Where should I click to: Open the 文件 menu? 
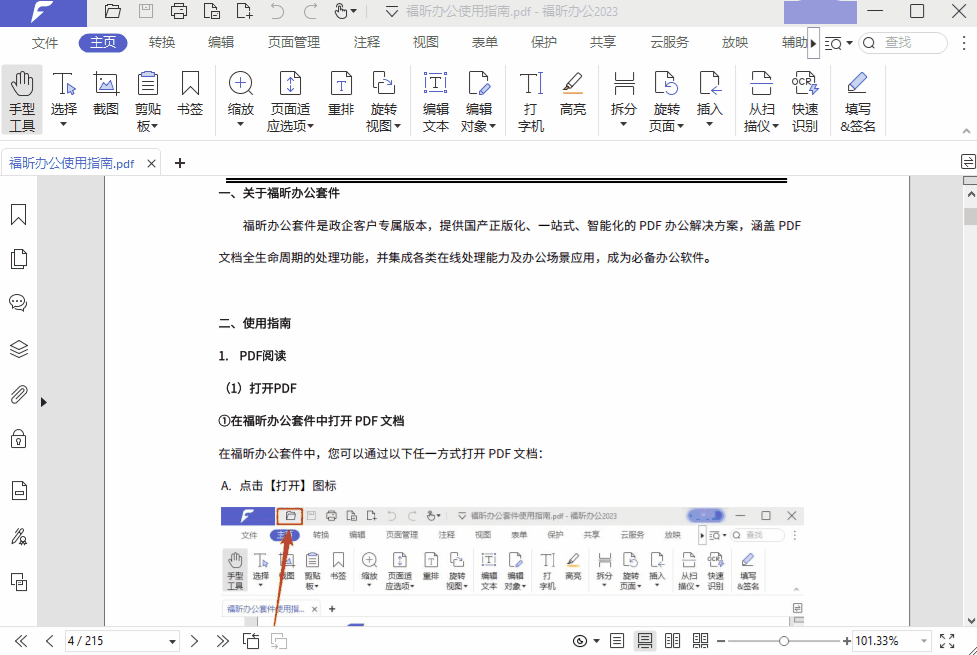[x=44, y=43]
